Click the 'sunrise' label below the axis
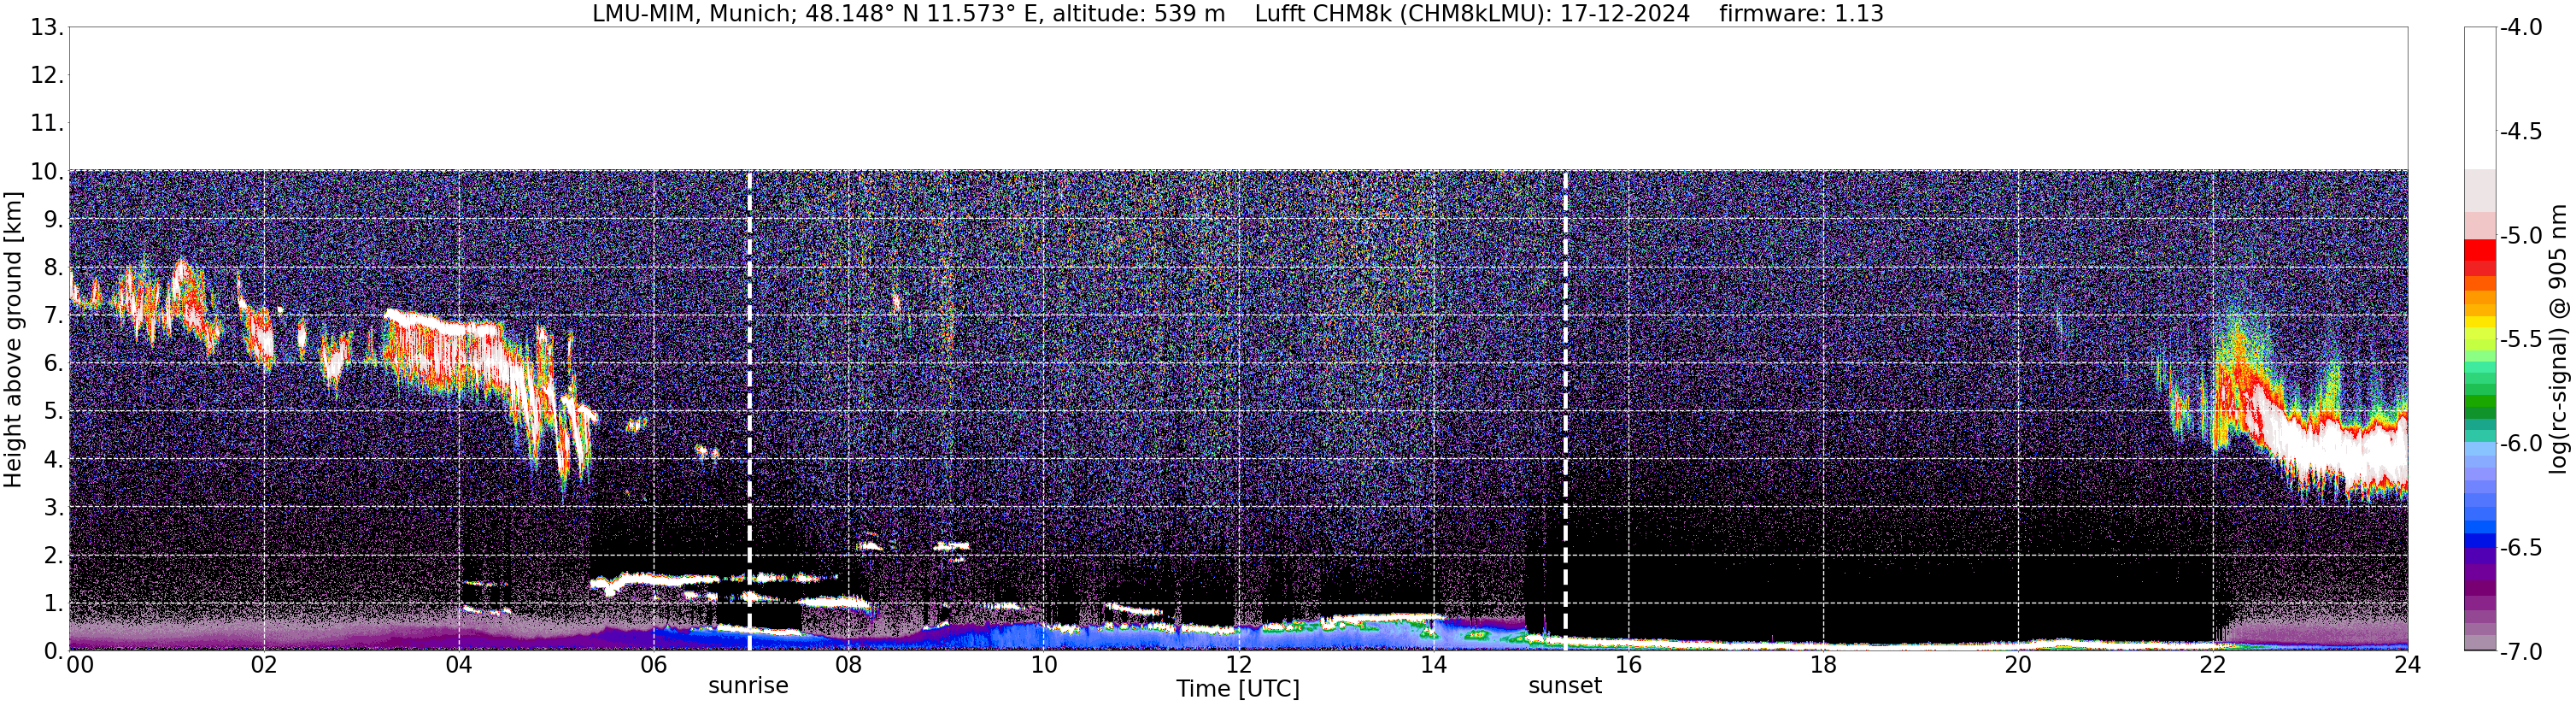The width and height of the screenshot is (2576, 706). click(748, 686)
